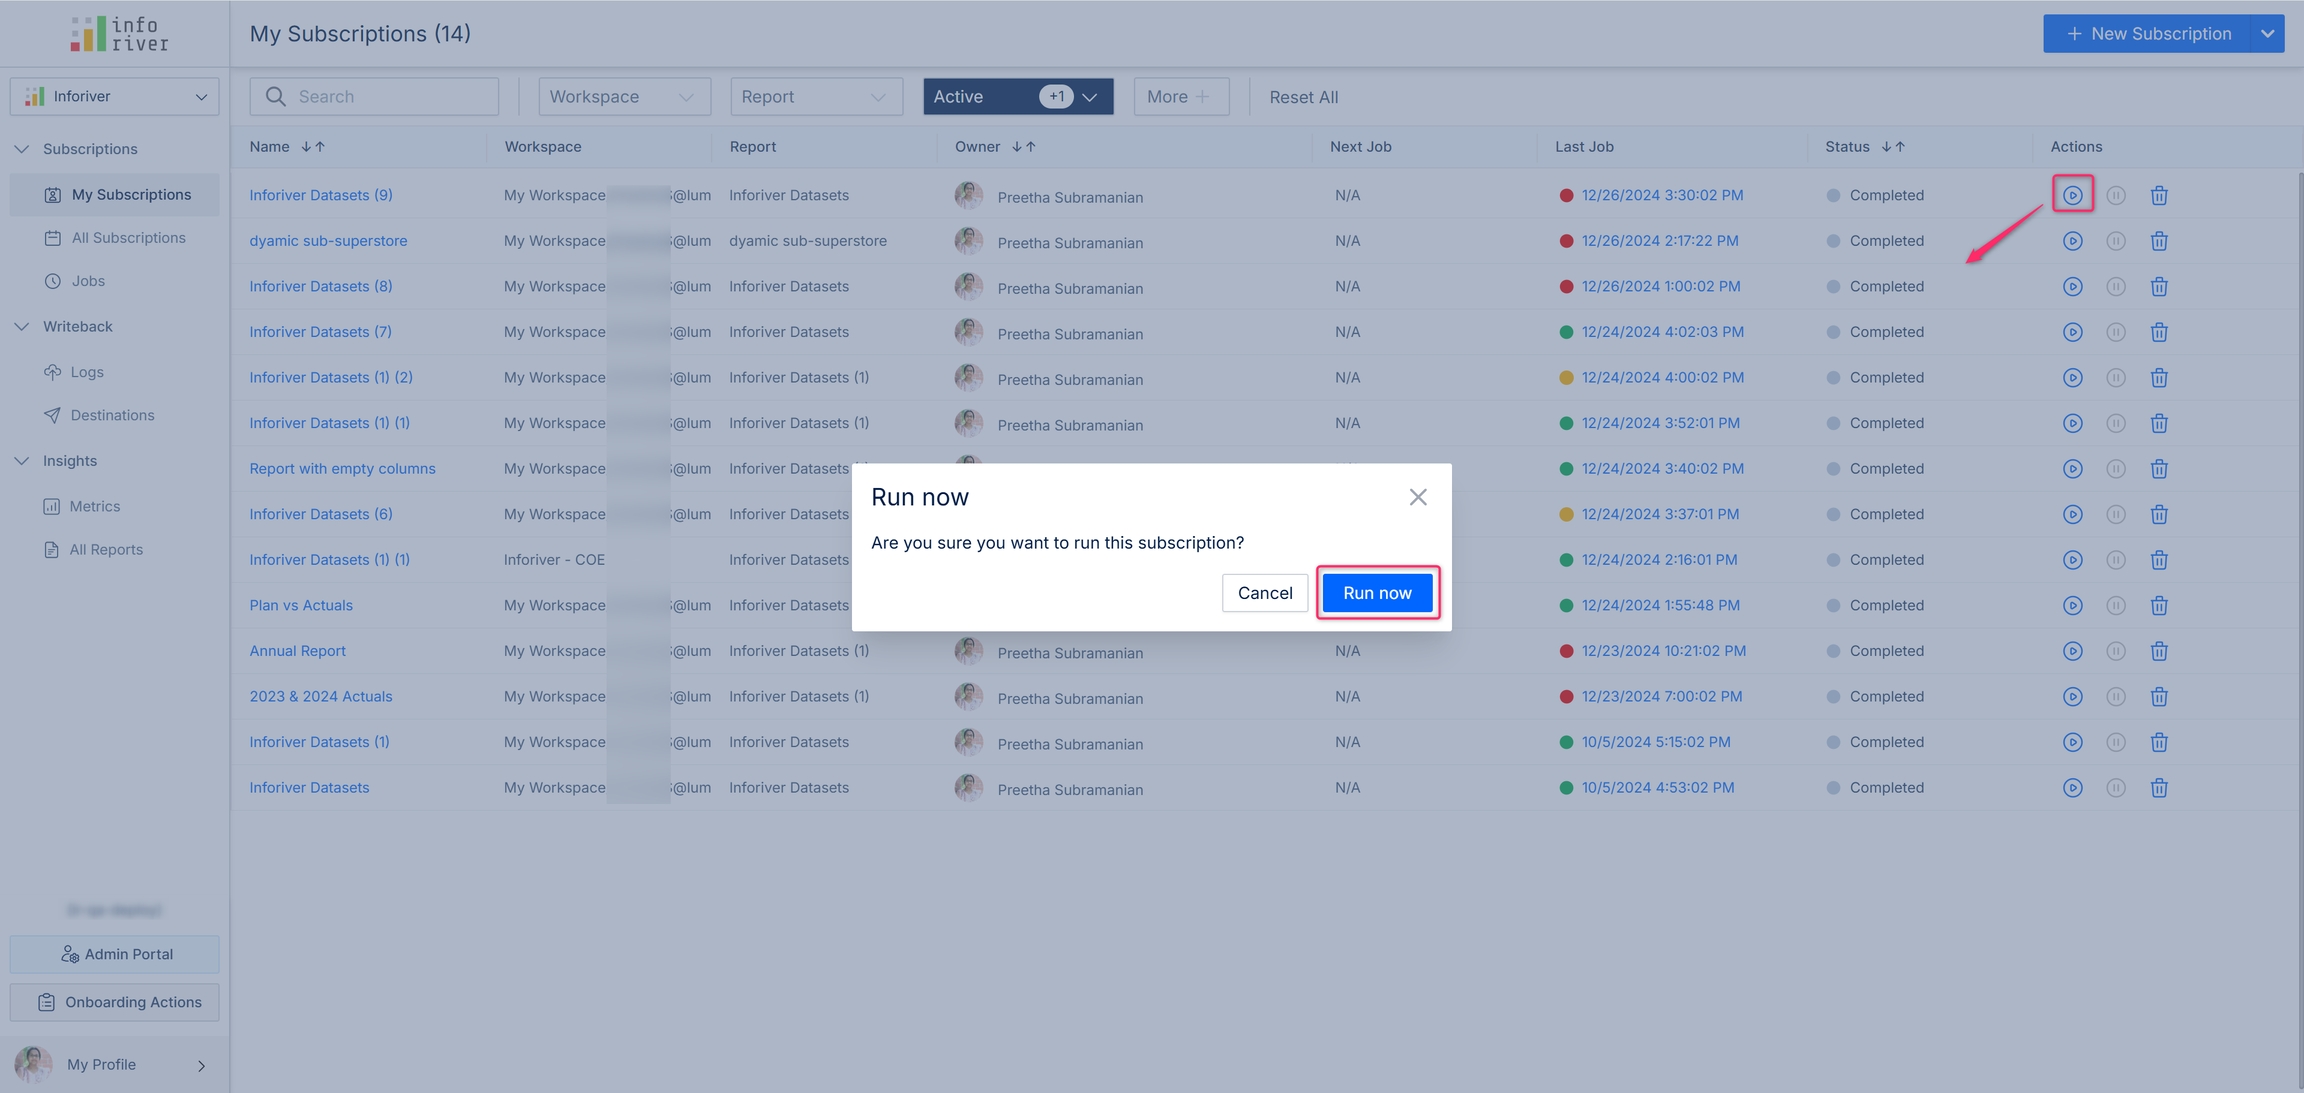This screenshot has height=1093, width=2304.
Task: Open Destinations via paper plane icon
Action: click(53, 415)
